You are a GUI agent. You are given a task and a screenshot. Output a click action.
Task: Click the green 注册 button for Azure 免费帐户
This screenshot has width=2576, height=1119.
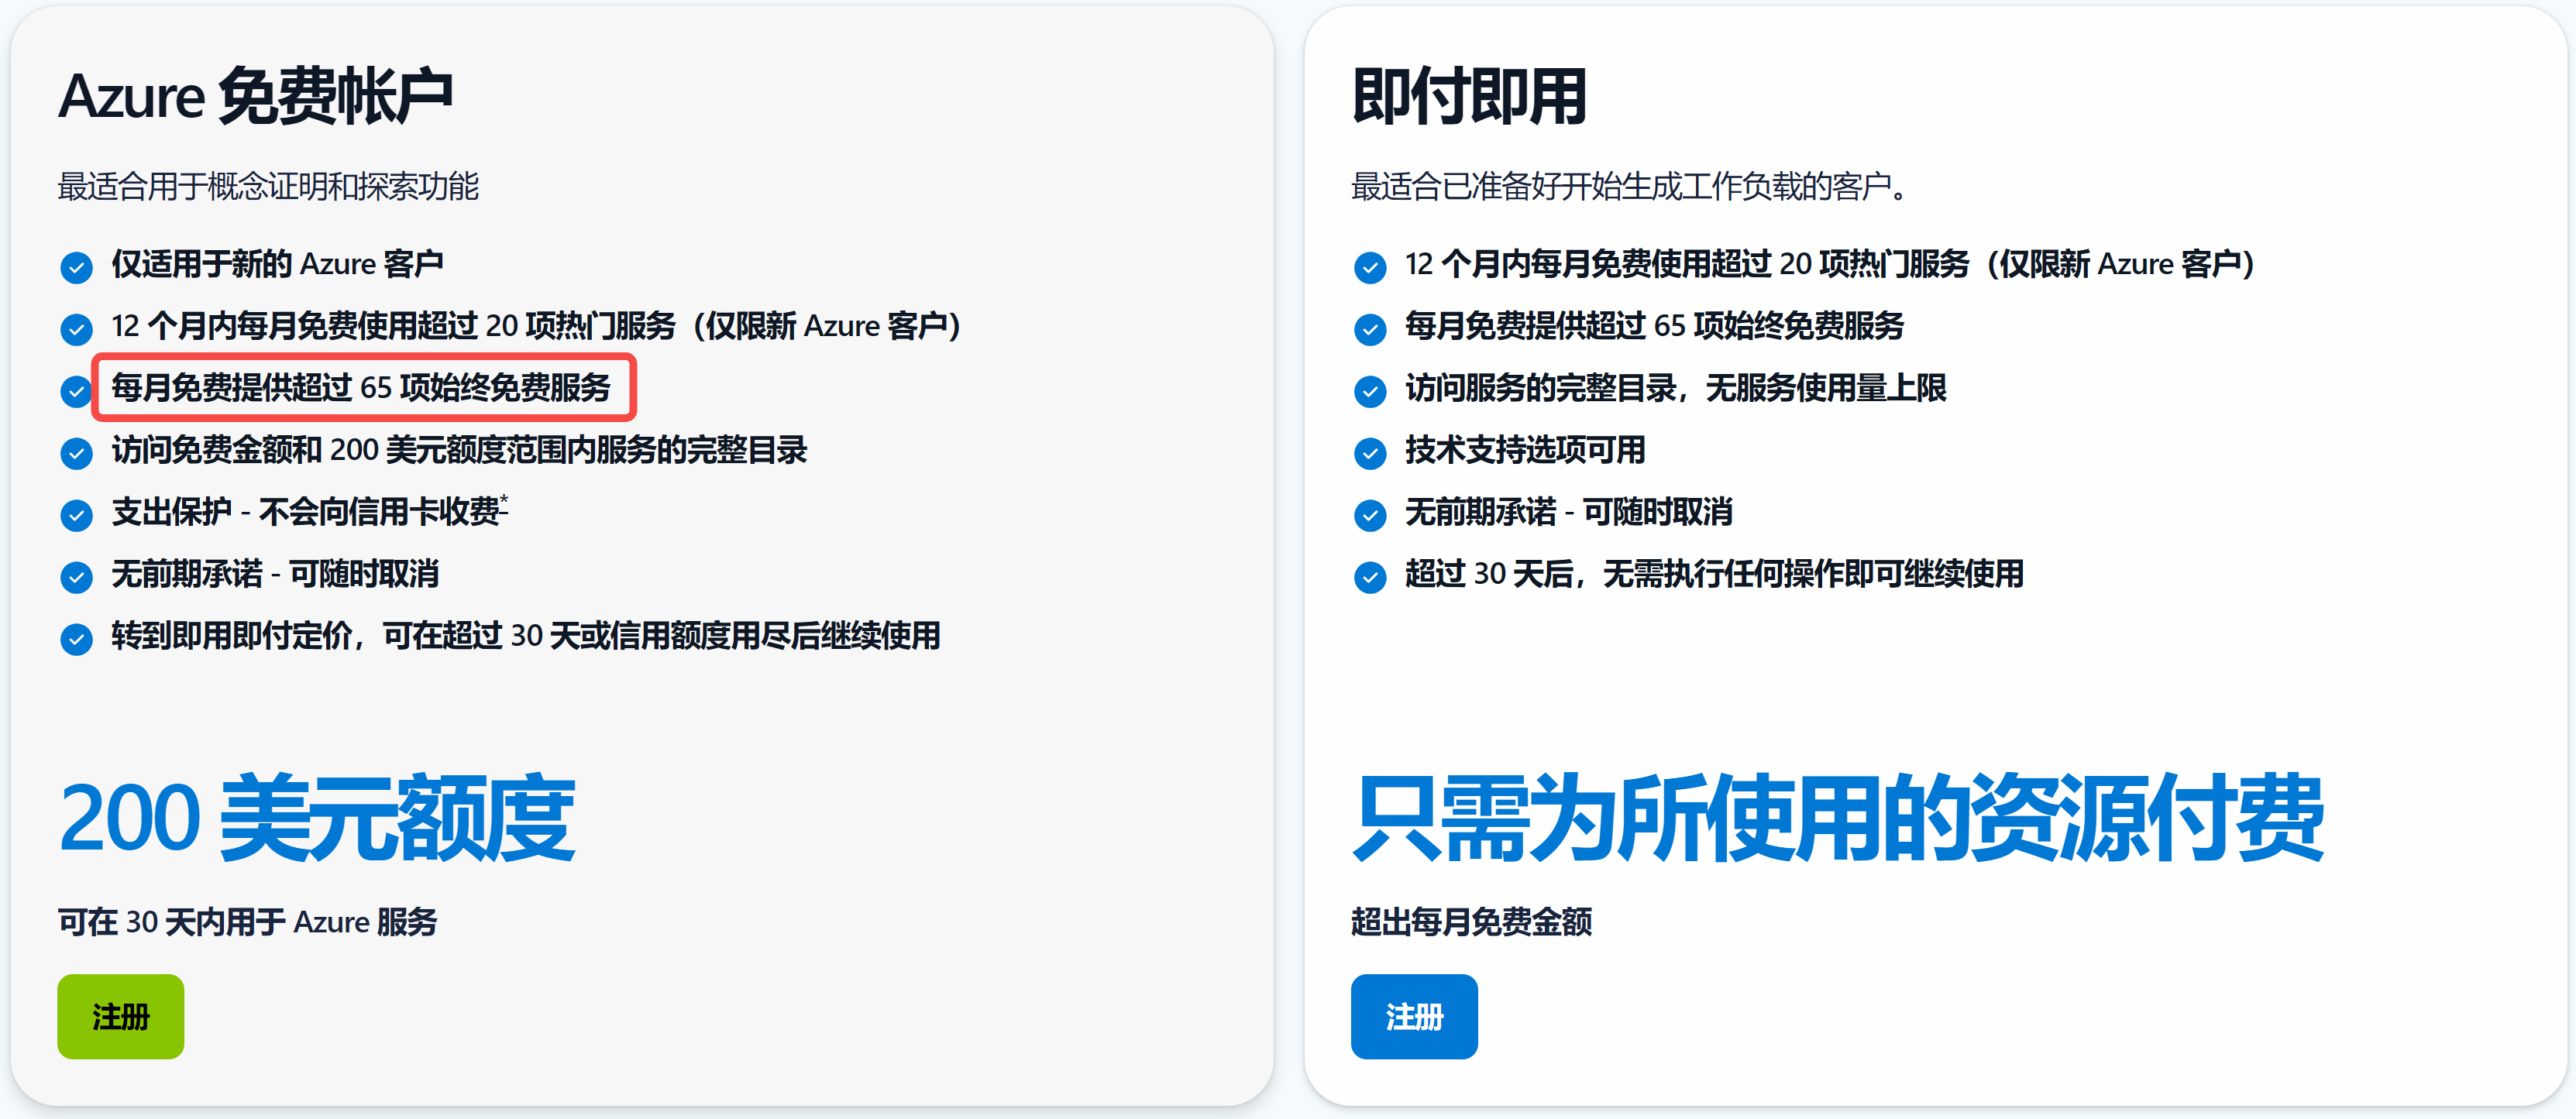click(120, 1016)
